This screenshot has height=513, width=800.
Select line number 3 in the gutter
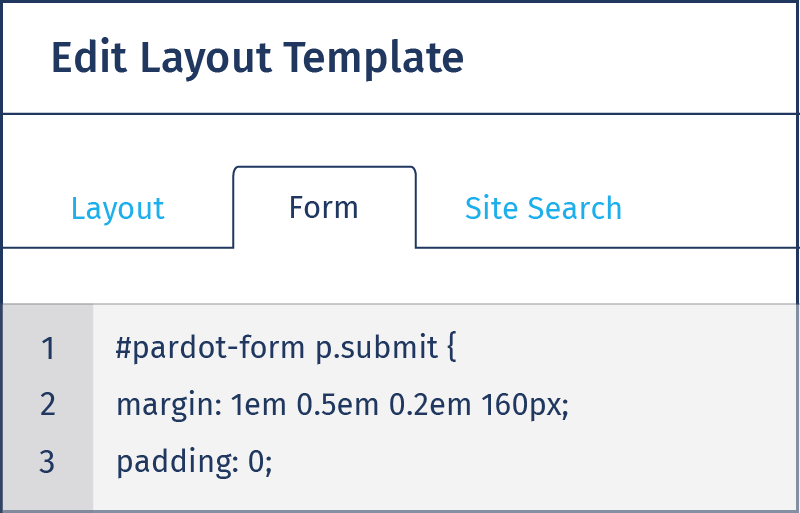click(x=47, y=461)
